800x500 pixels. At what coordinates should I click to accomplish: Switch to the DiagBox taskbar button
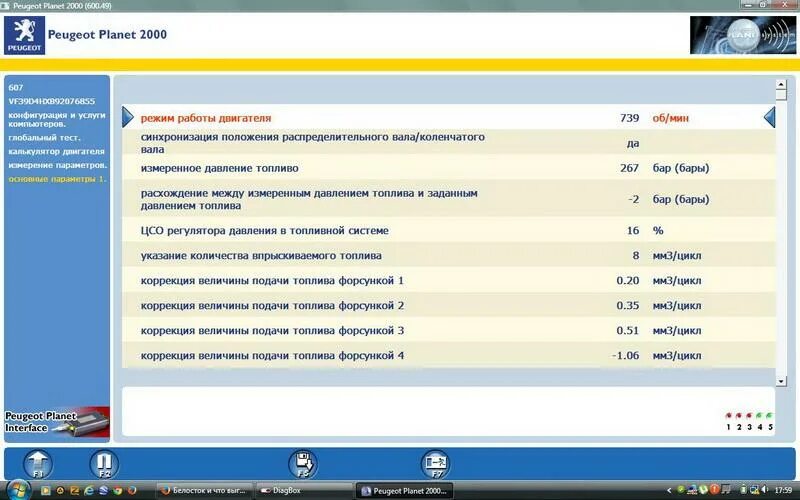tap(304, 491)
